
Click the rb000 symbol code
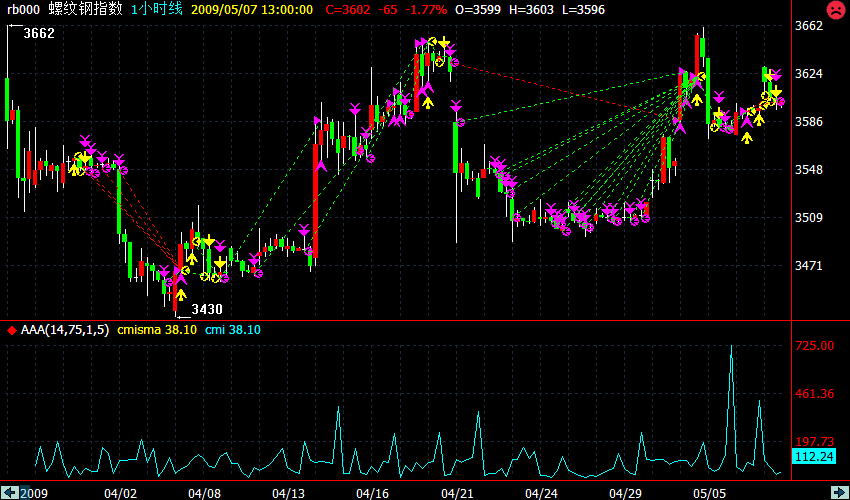pyautogui.click(x=23, y=9)
